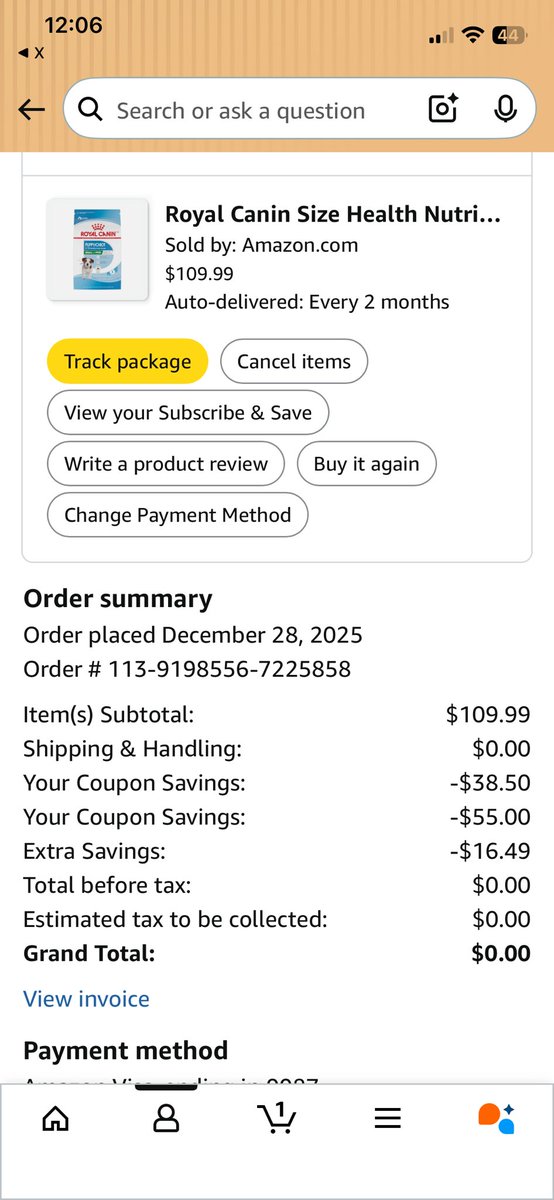Tap the back arrow icon
This screenshot has height=1200, width=554.
32,110
